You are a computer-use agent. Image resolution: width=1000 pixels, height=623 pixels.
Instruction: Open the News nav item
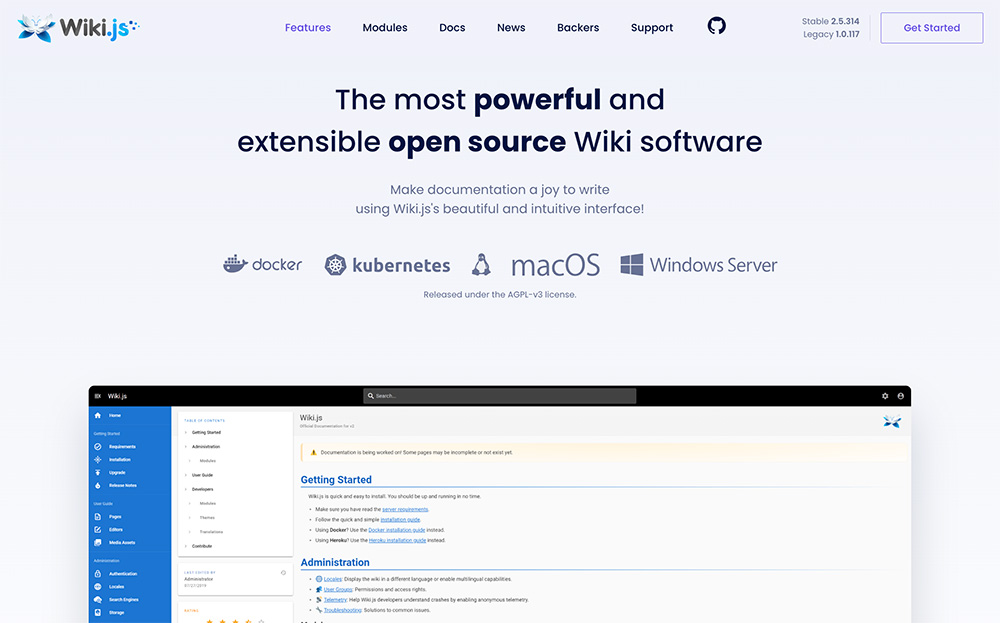511,27
